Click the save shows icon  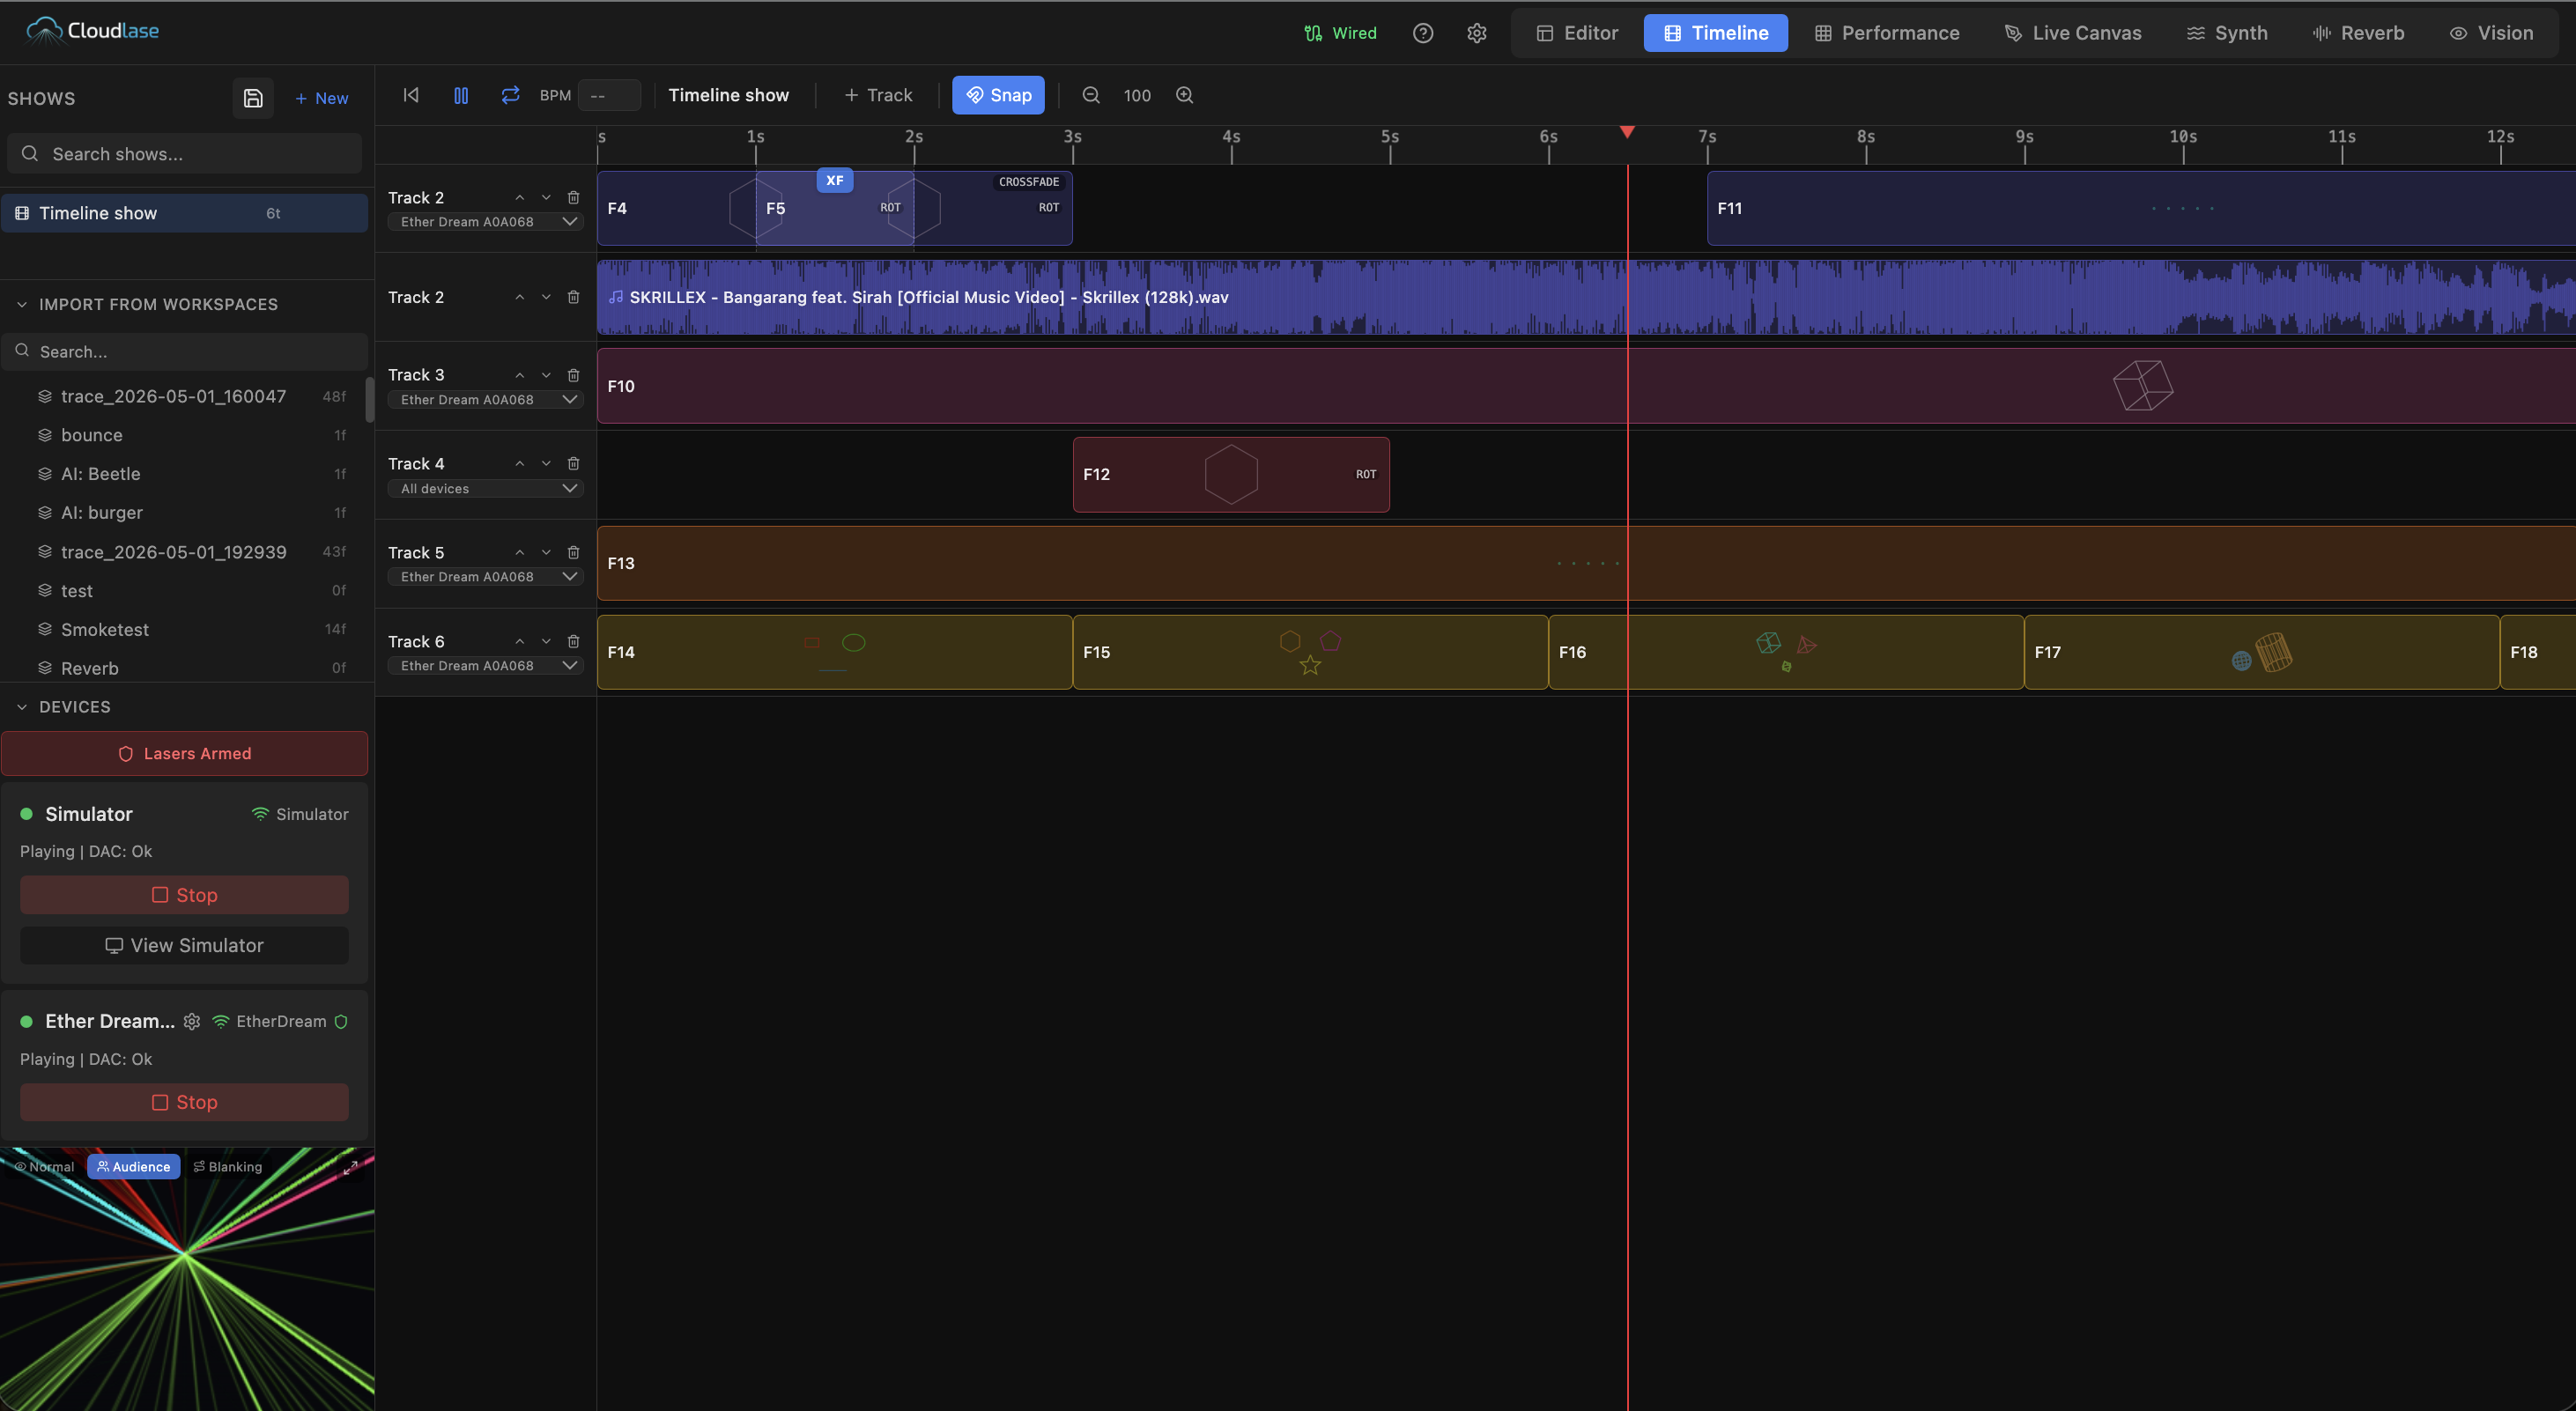pyautogui.click(x=253, y=98)
